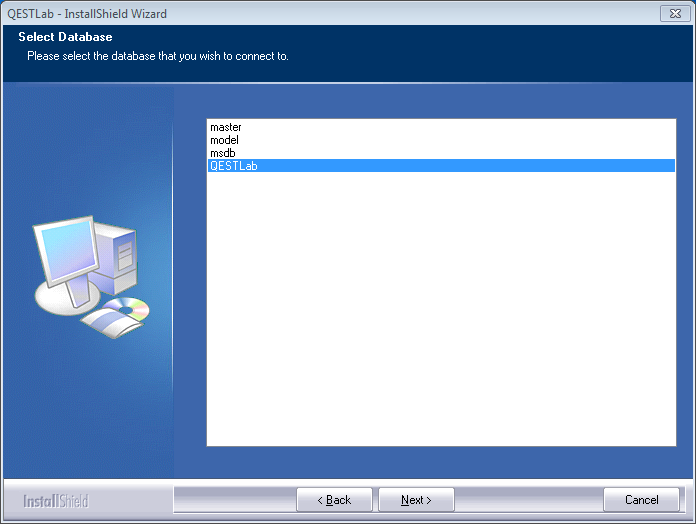
Task: Cancel the InstallShield wizard
Action: point(641,500)
